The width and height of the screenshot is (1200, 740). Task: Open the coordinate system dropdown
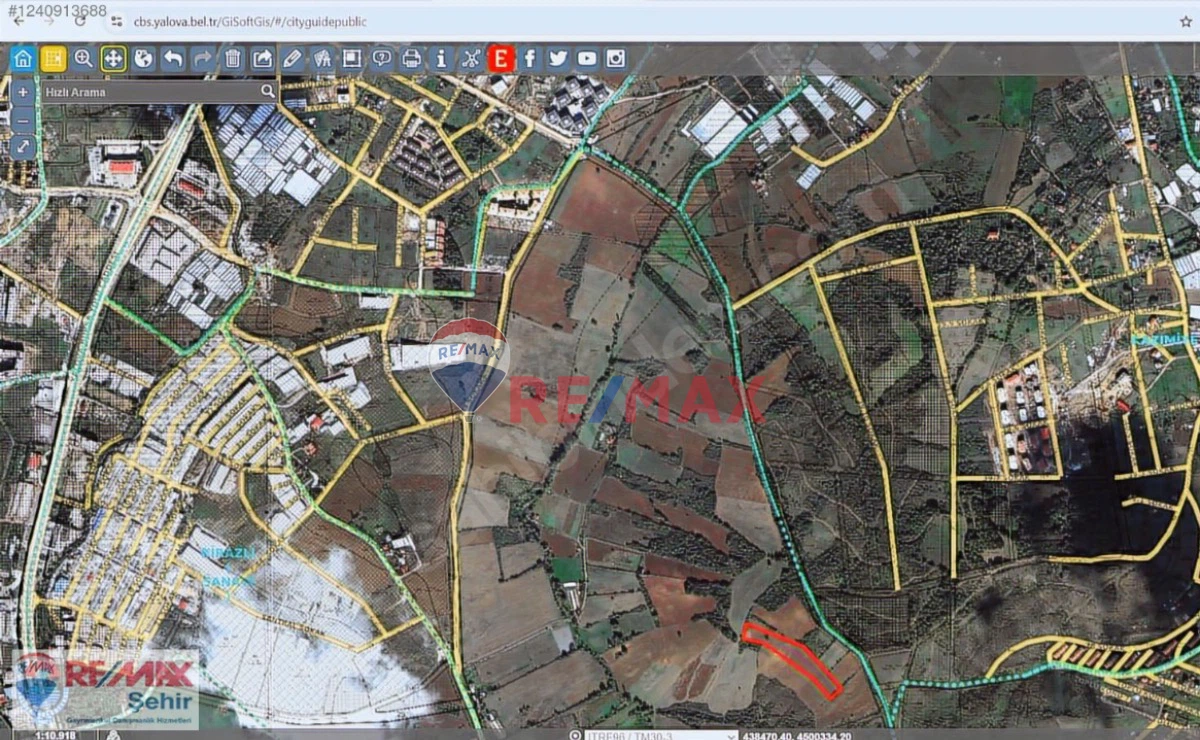click(660, 735)
